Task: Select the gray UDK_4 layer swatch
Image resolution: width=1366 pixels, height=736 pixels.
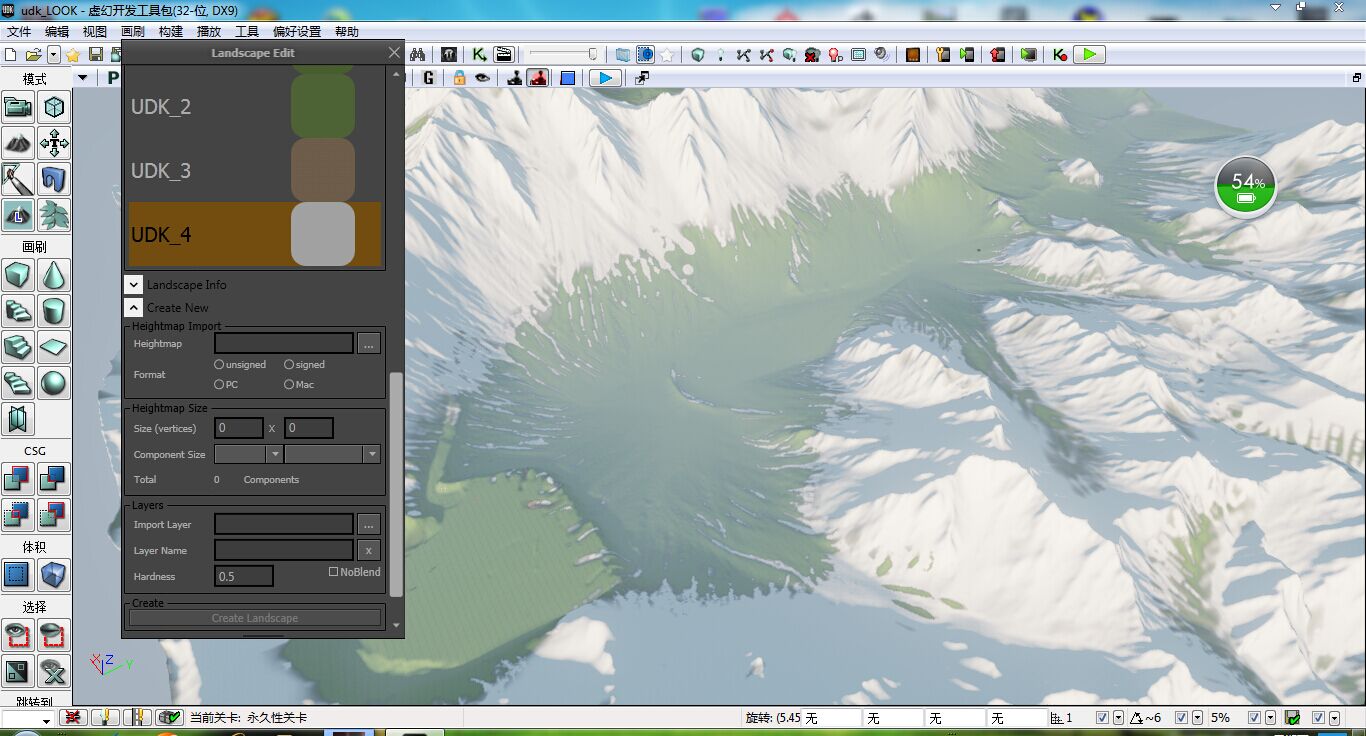Action: (x=323, y=234)
